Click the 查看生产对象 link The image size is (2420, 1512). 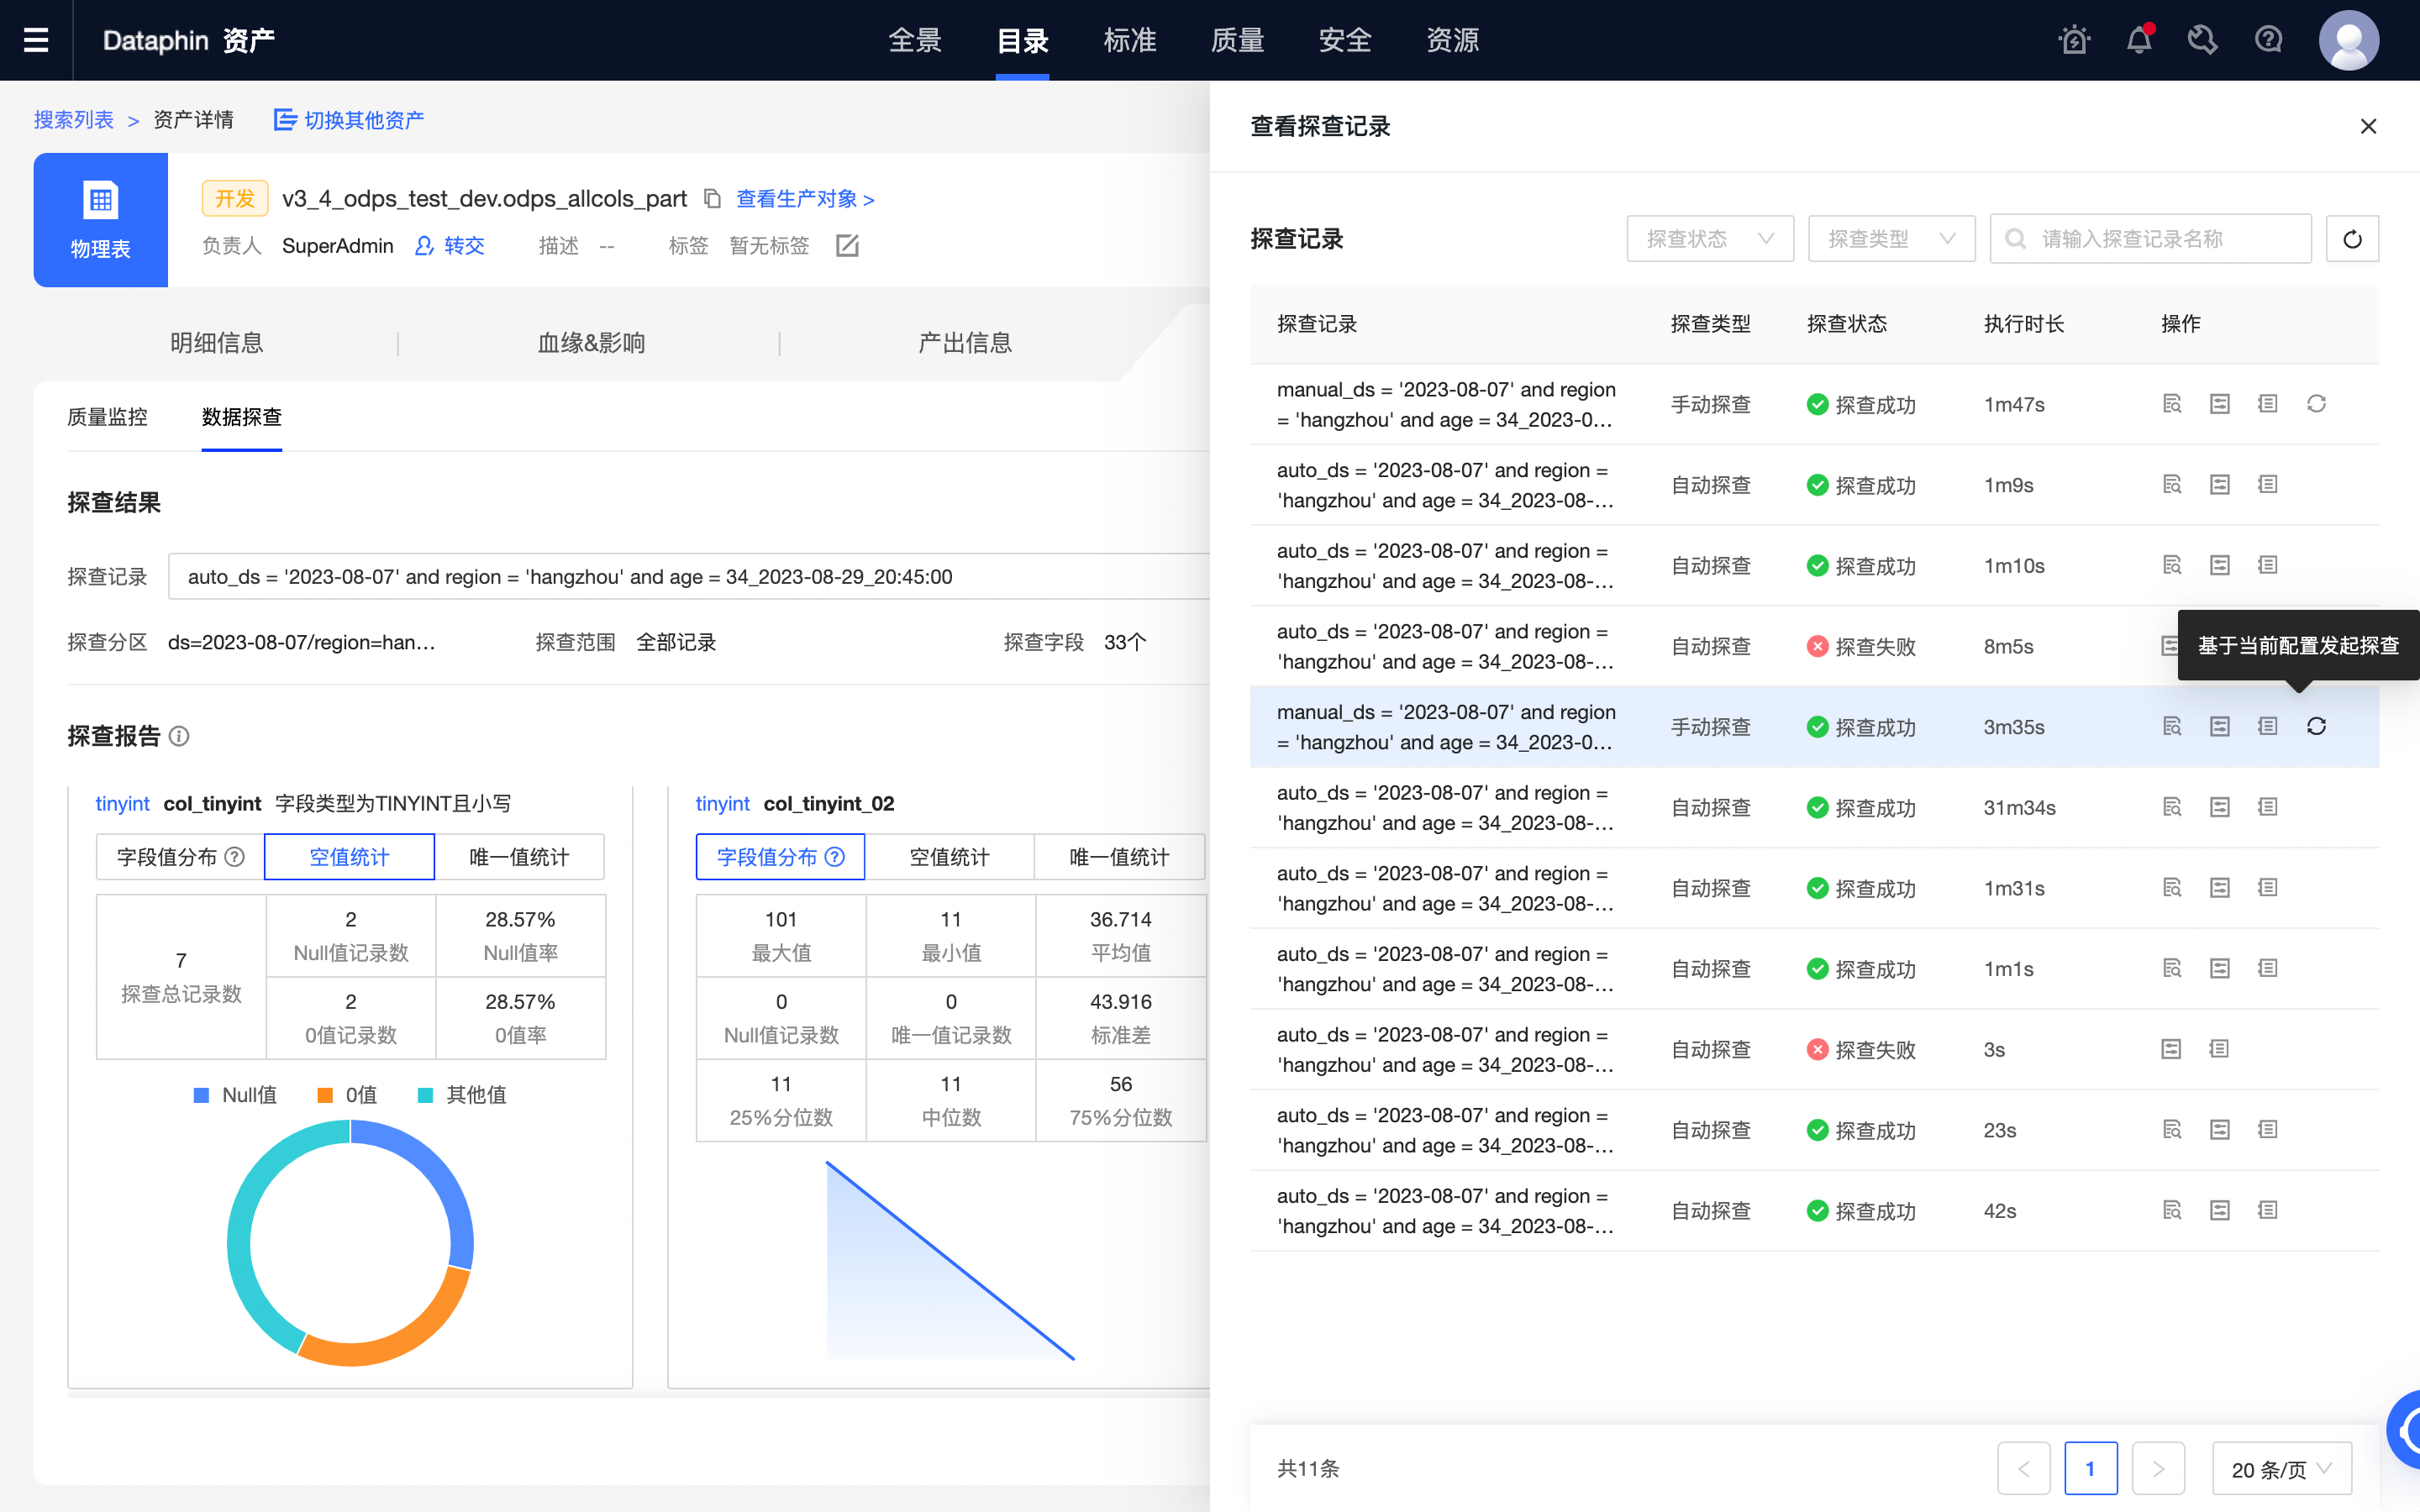tap(798, 198)
